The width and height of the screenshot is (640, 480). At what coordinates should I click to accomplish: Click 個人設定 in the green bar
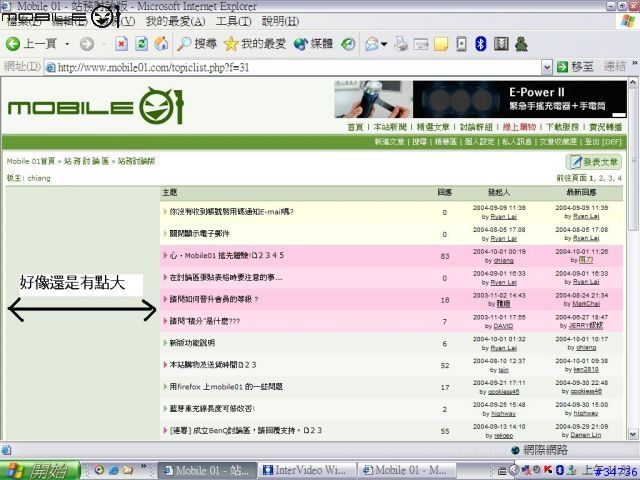479,142
